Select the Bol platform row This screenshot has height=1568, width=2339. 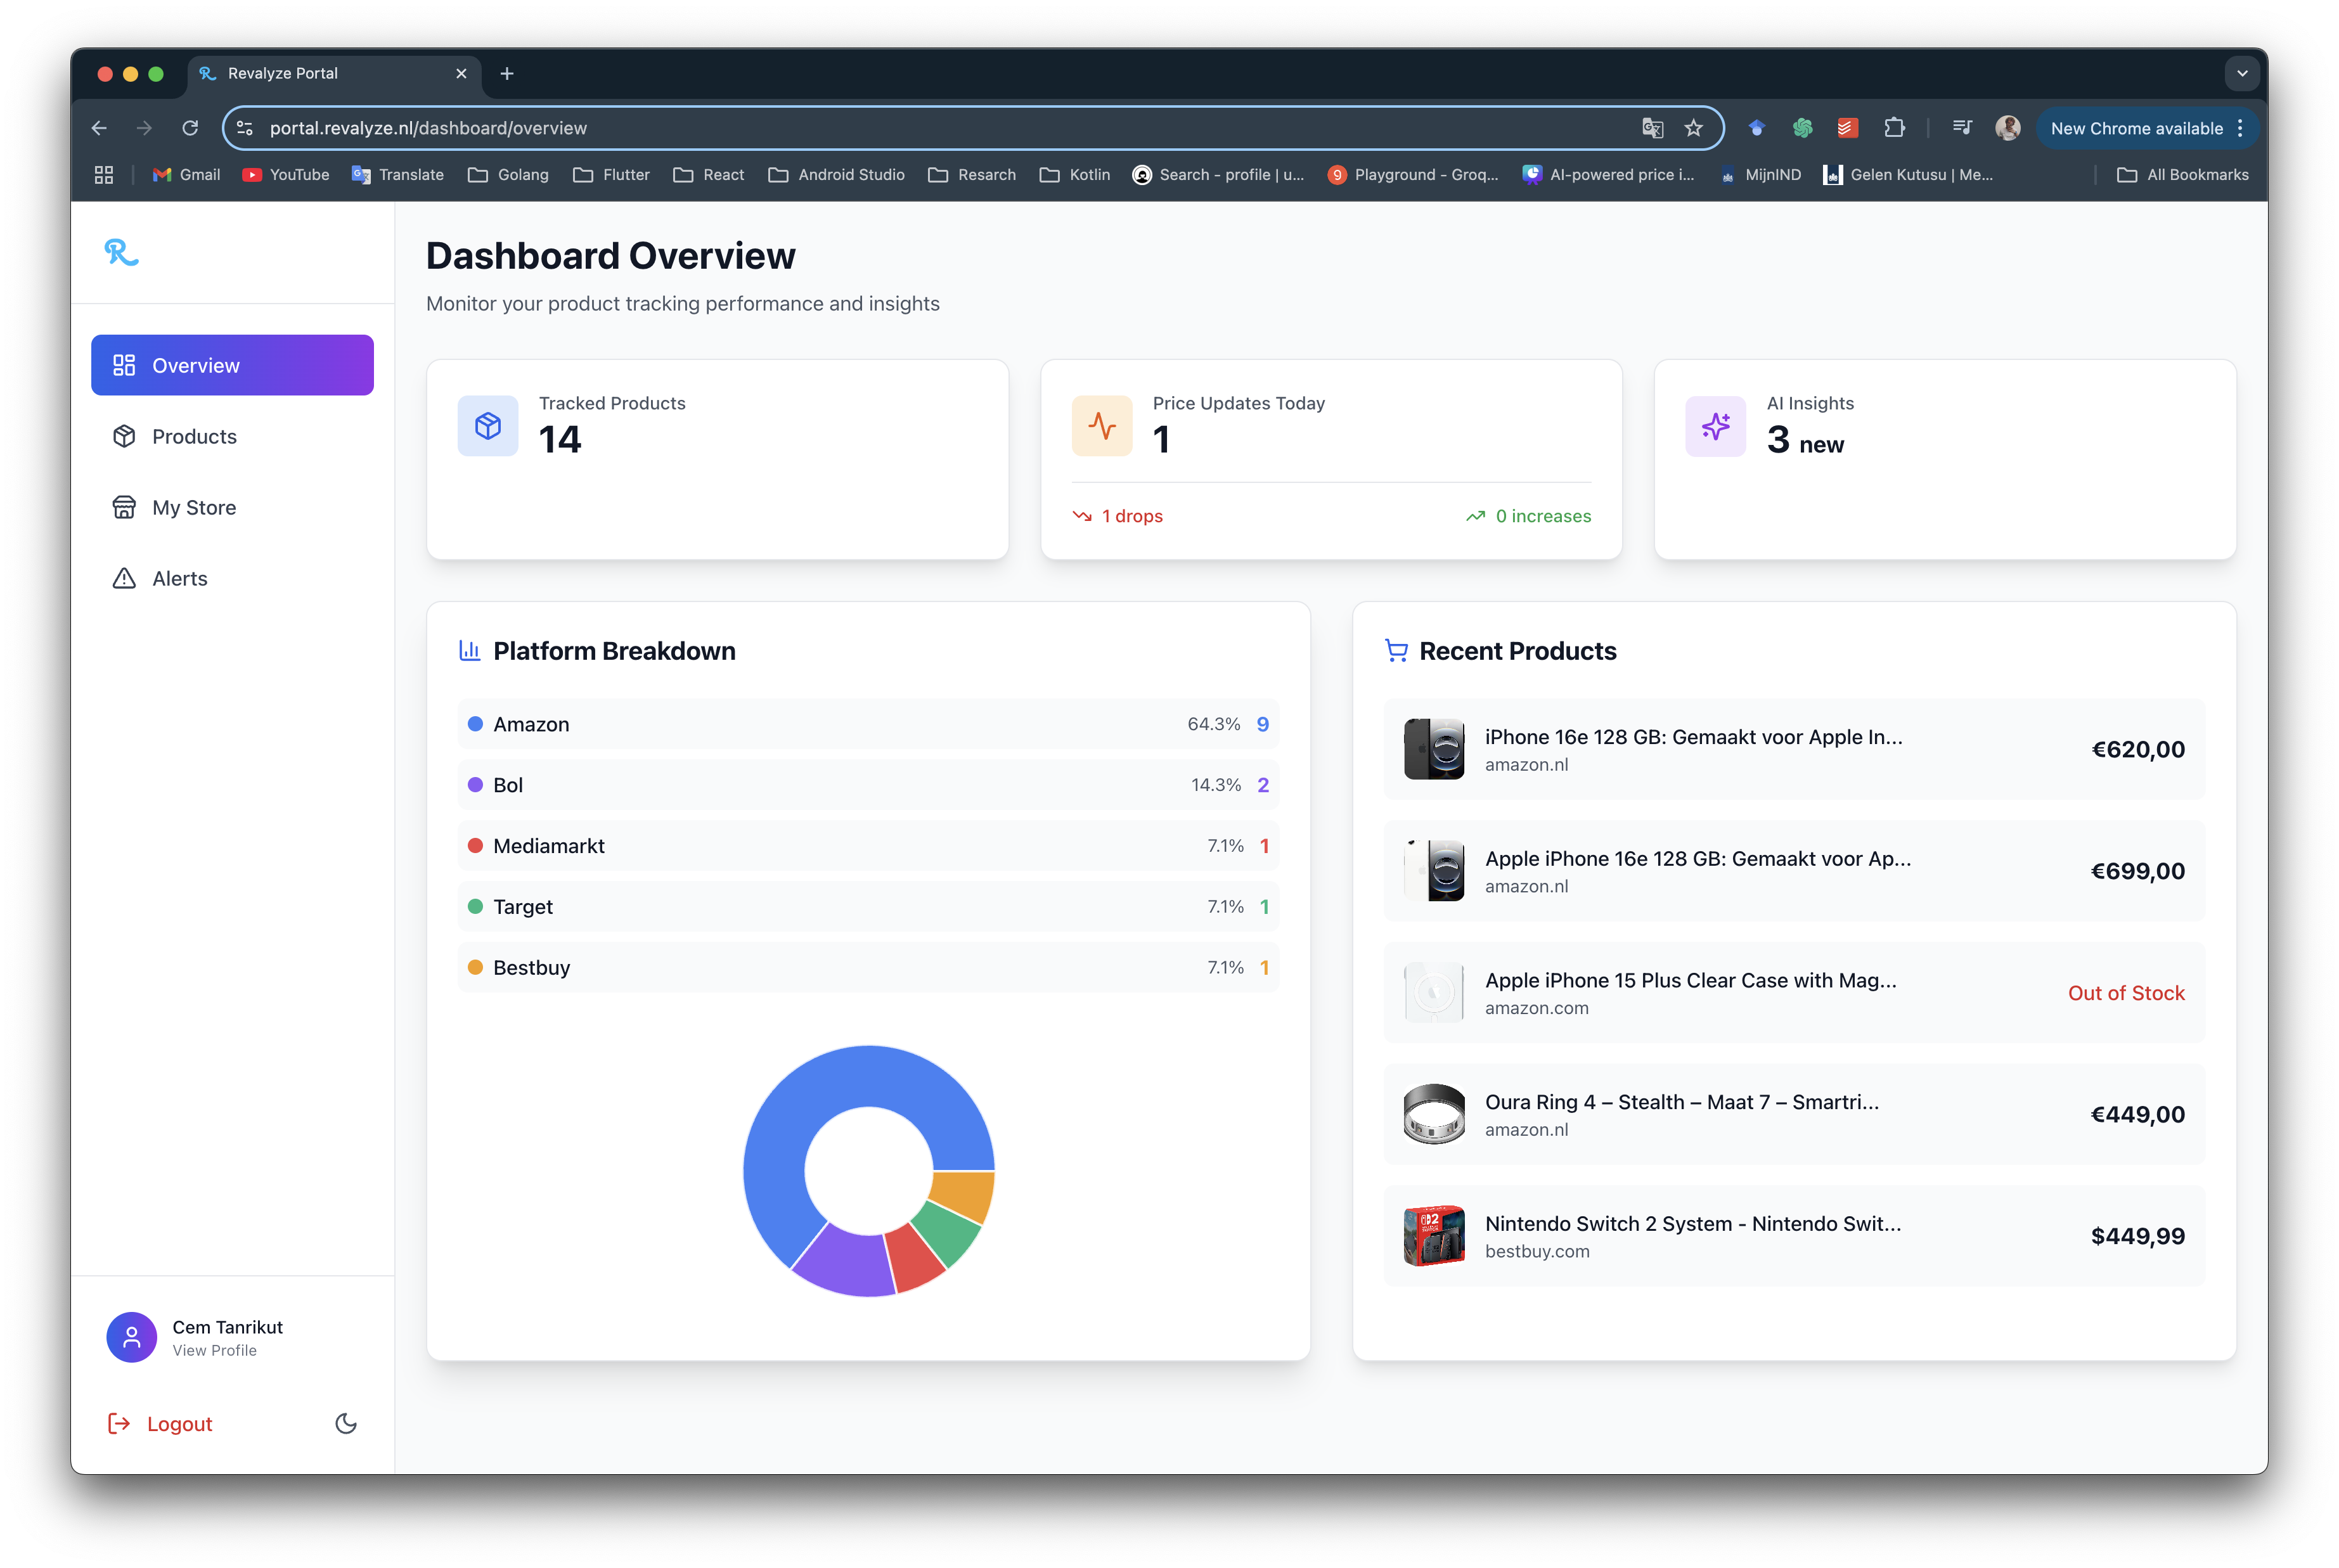[x=868, y=785]
